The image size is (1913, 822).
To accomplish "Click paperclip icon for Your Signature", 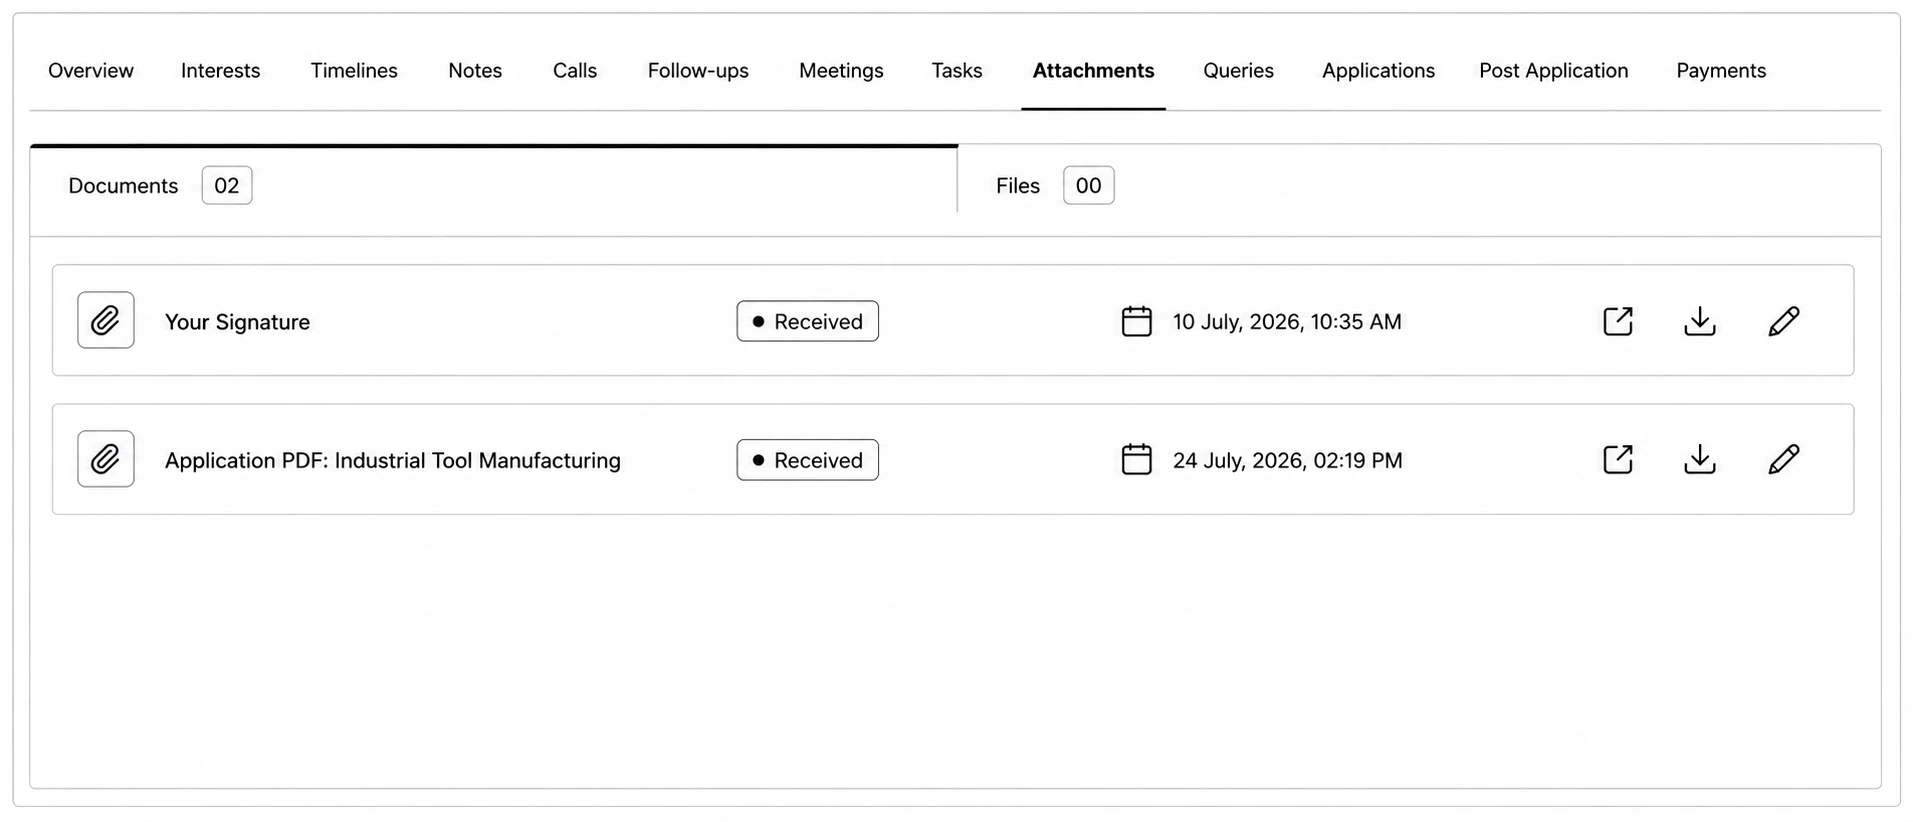I will click(106, 320).
